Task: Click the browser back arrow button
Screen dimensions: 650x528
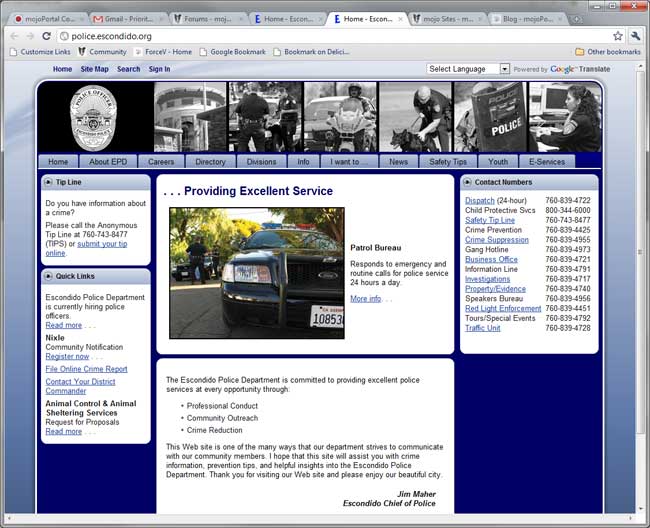Action: tap(15, 36)
